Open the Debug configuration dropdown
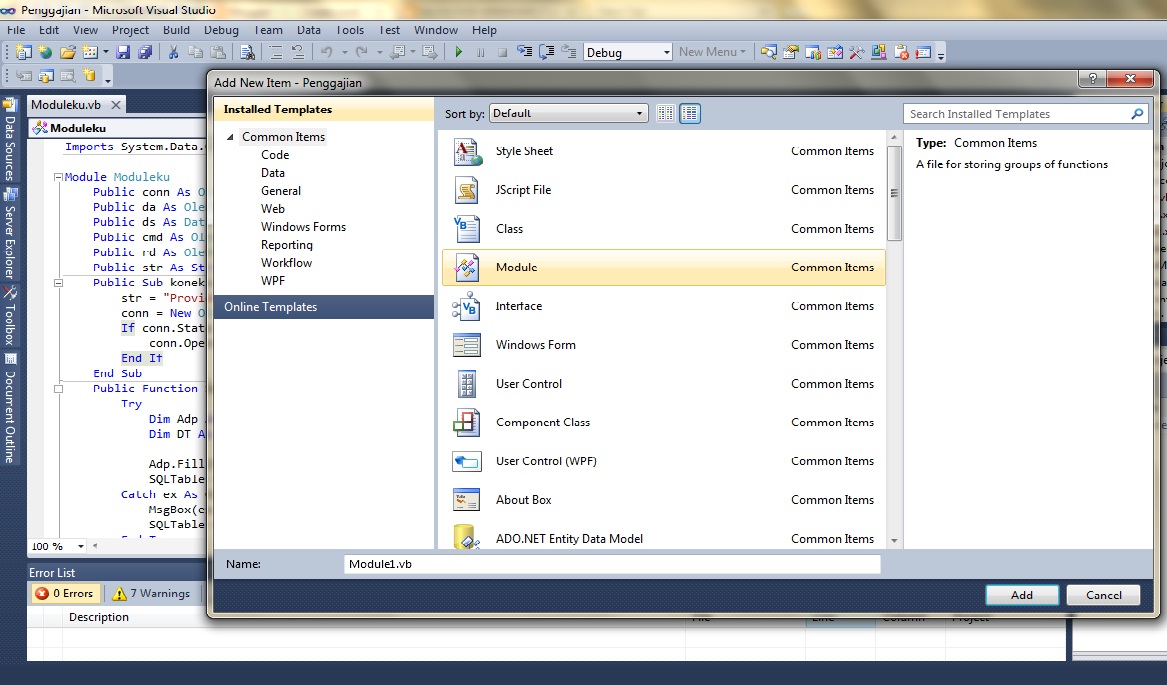 [667, 51]
